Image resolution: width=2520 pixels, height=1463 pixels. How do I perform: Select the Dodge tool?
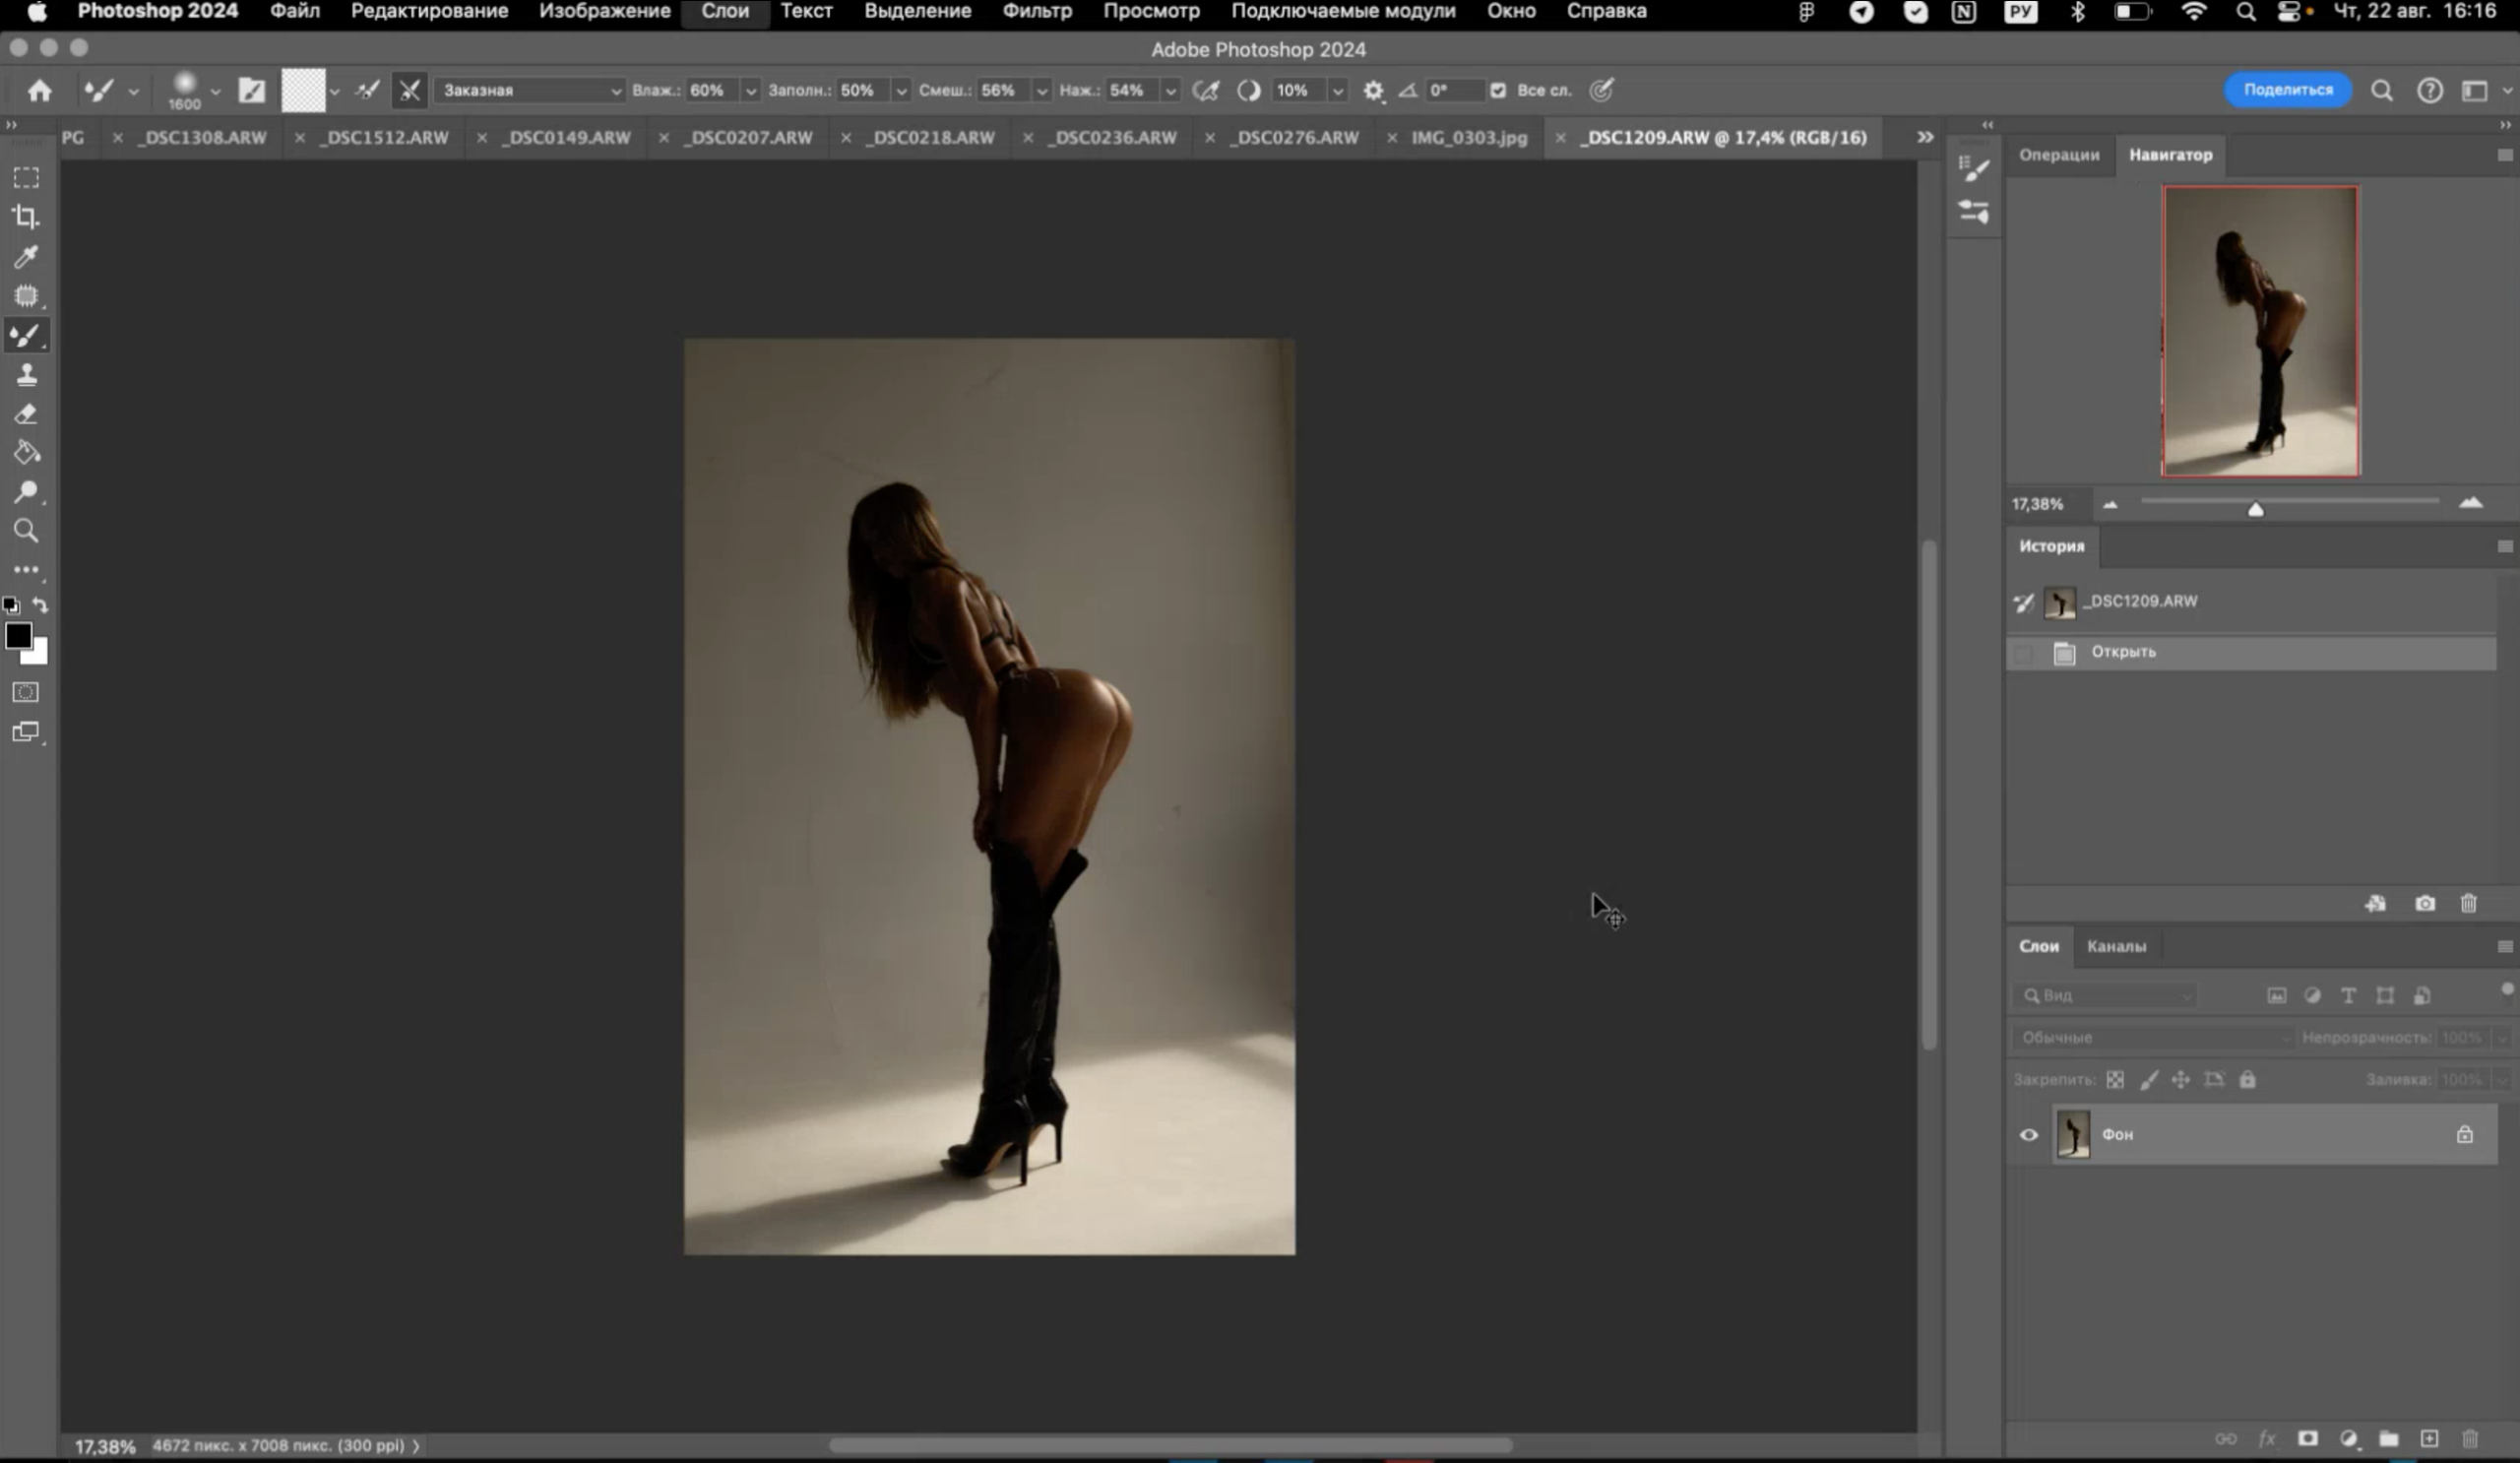click(x=26, y=492)
